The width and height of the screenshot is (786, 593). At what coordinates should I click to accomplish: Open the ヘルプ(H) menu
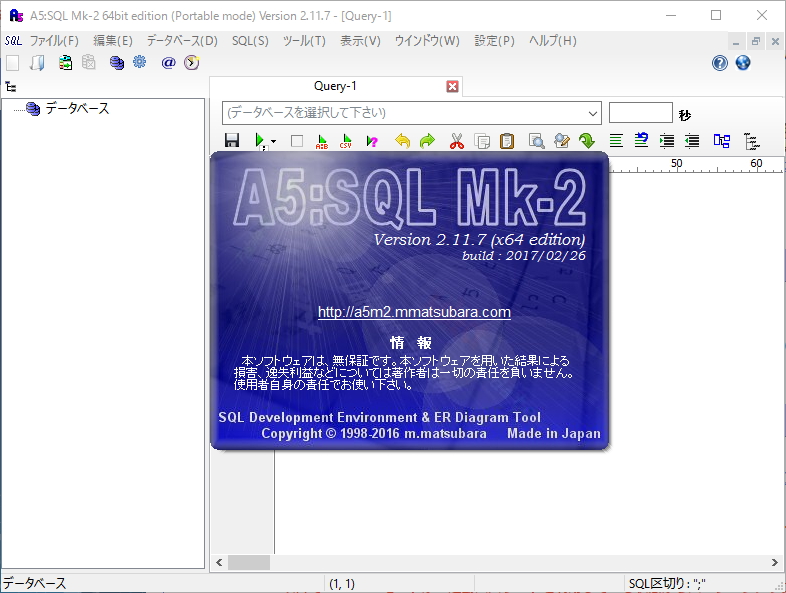553,41
